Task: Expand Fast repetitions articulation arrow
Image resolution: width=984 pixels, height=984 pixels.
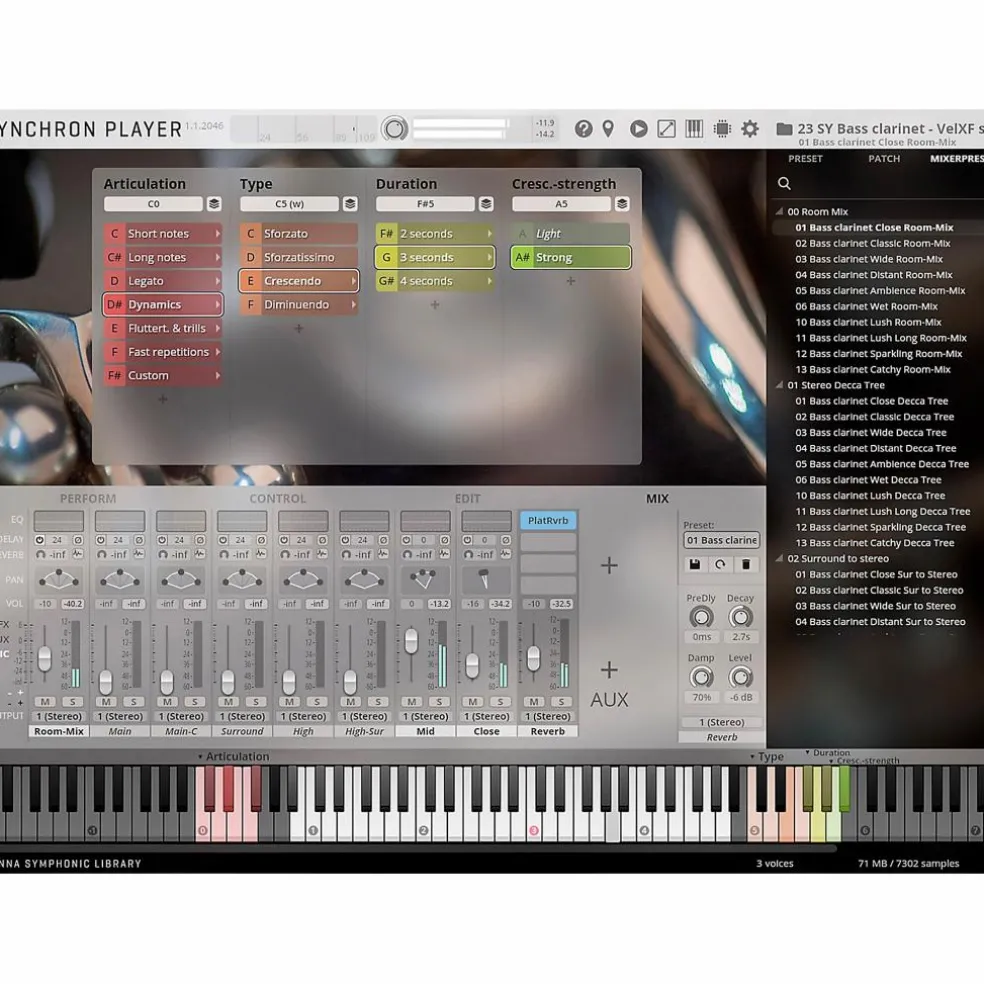Action: click(x=217, y=352)
